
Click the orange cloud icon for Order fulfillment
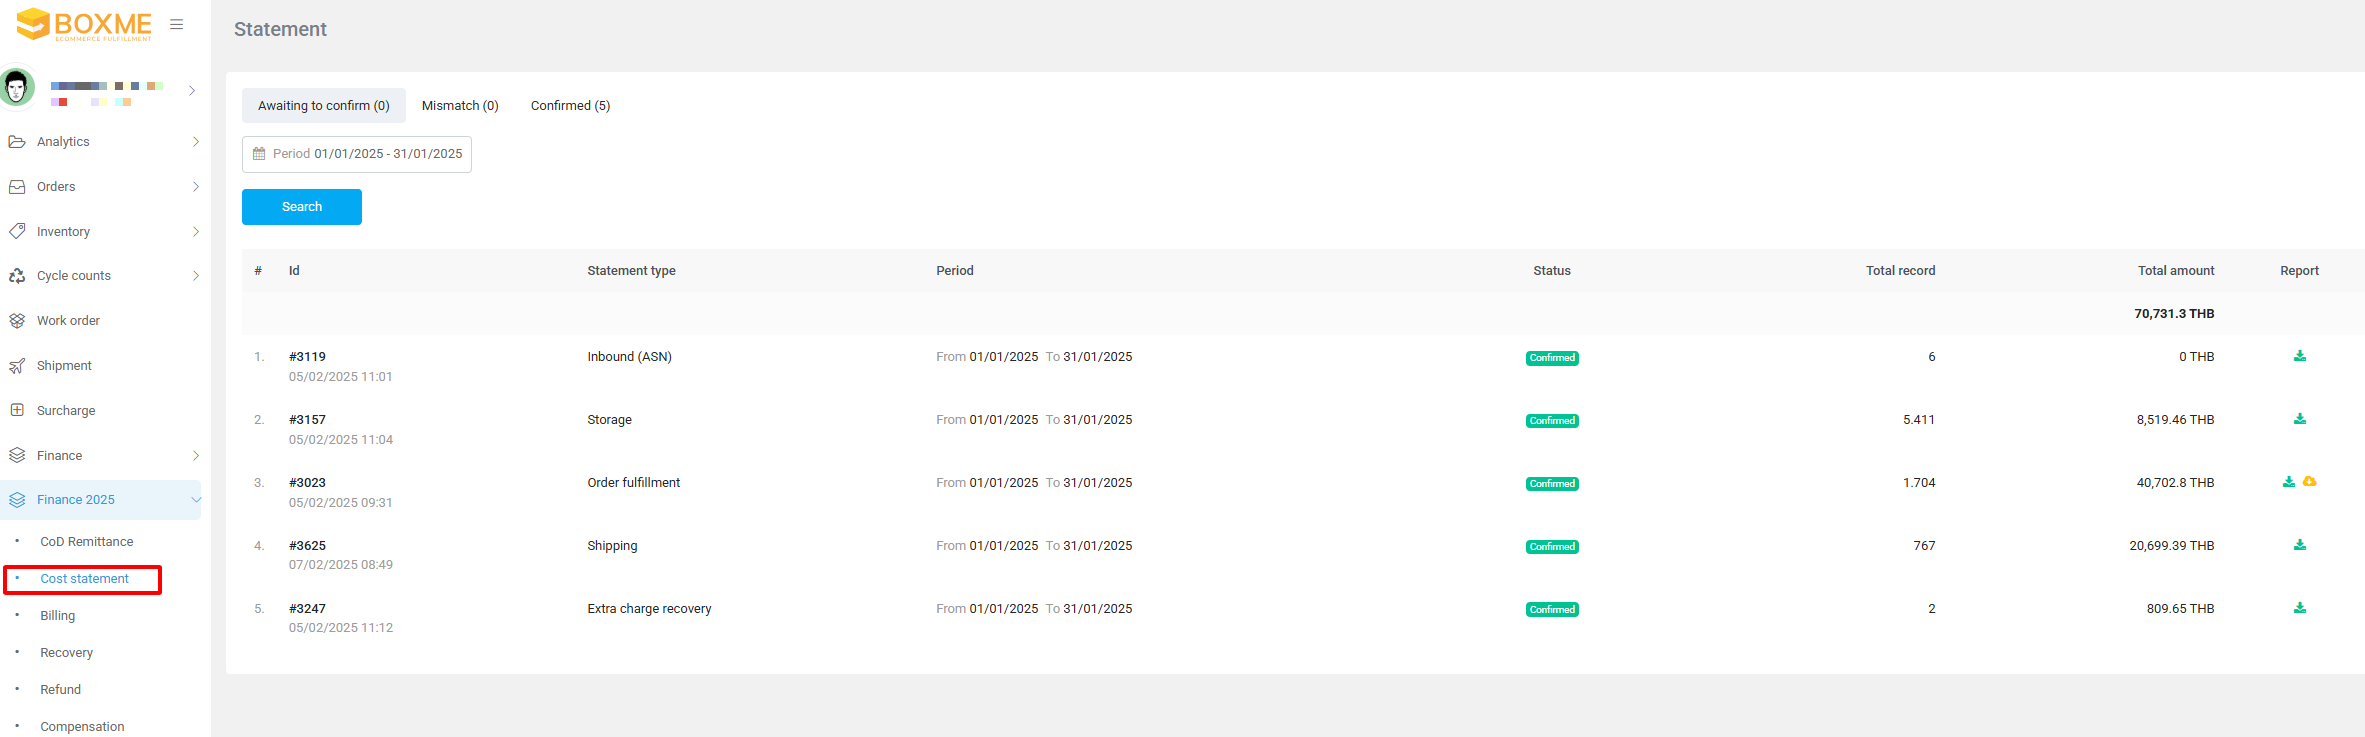pos(2310,482)
